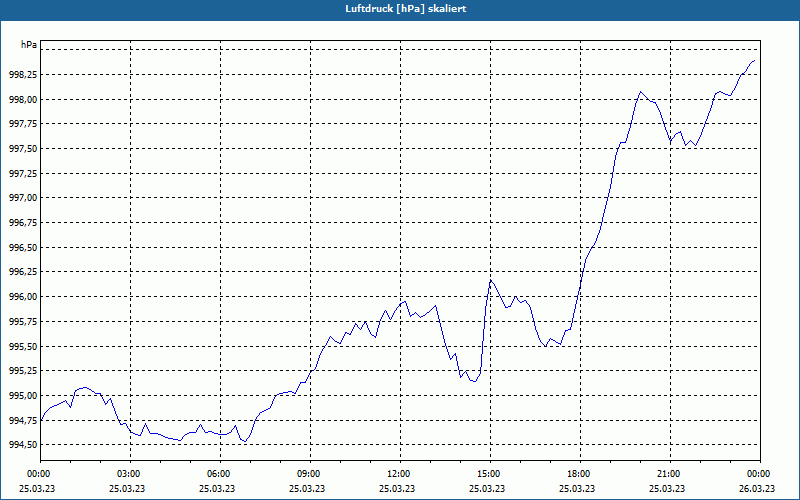Click the title 'Luftdruck [hPa] skaliert'
Viewport: 800px width, 500px height.
pyautogui.click(x=405, y=9)
